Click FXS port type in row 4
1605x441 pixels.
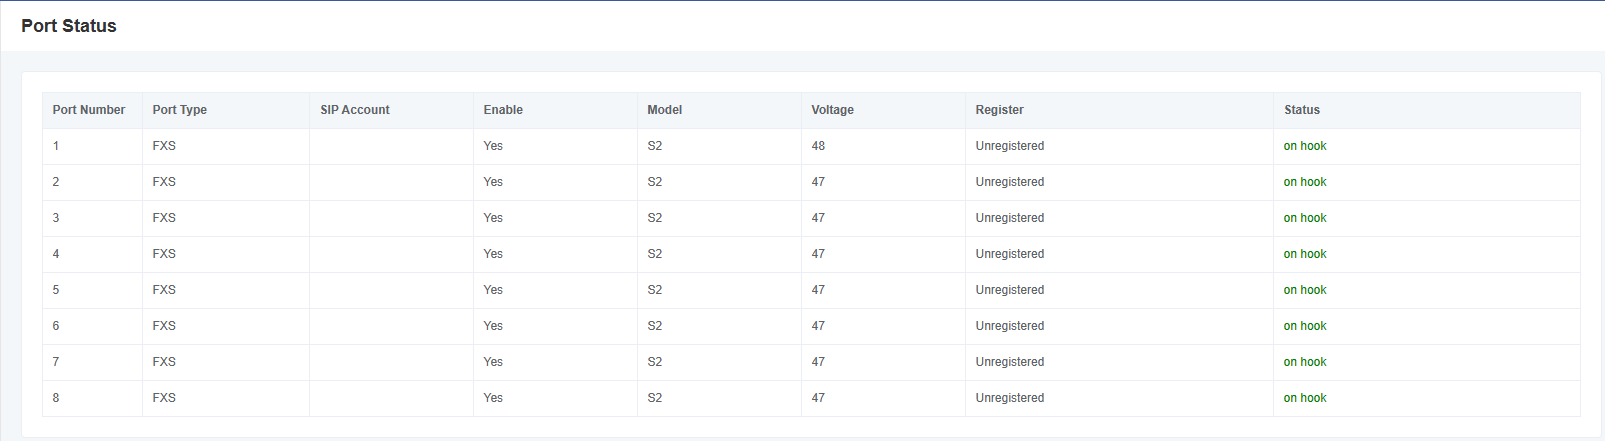point(164,254)
